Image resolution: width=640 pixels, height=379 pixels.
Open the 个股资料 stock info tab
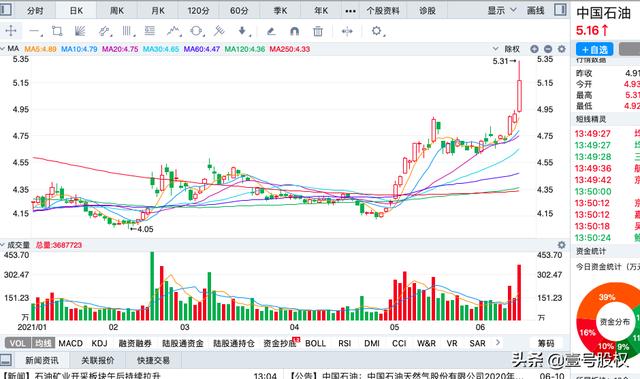(383, 11)
